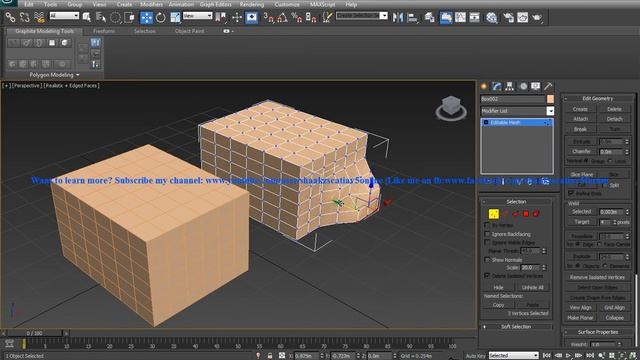Screen dimensions: 640x360
Task: Activate the Select and Scale tool
Action: (175, 17)
